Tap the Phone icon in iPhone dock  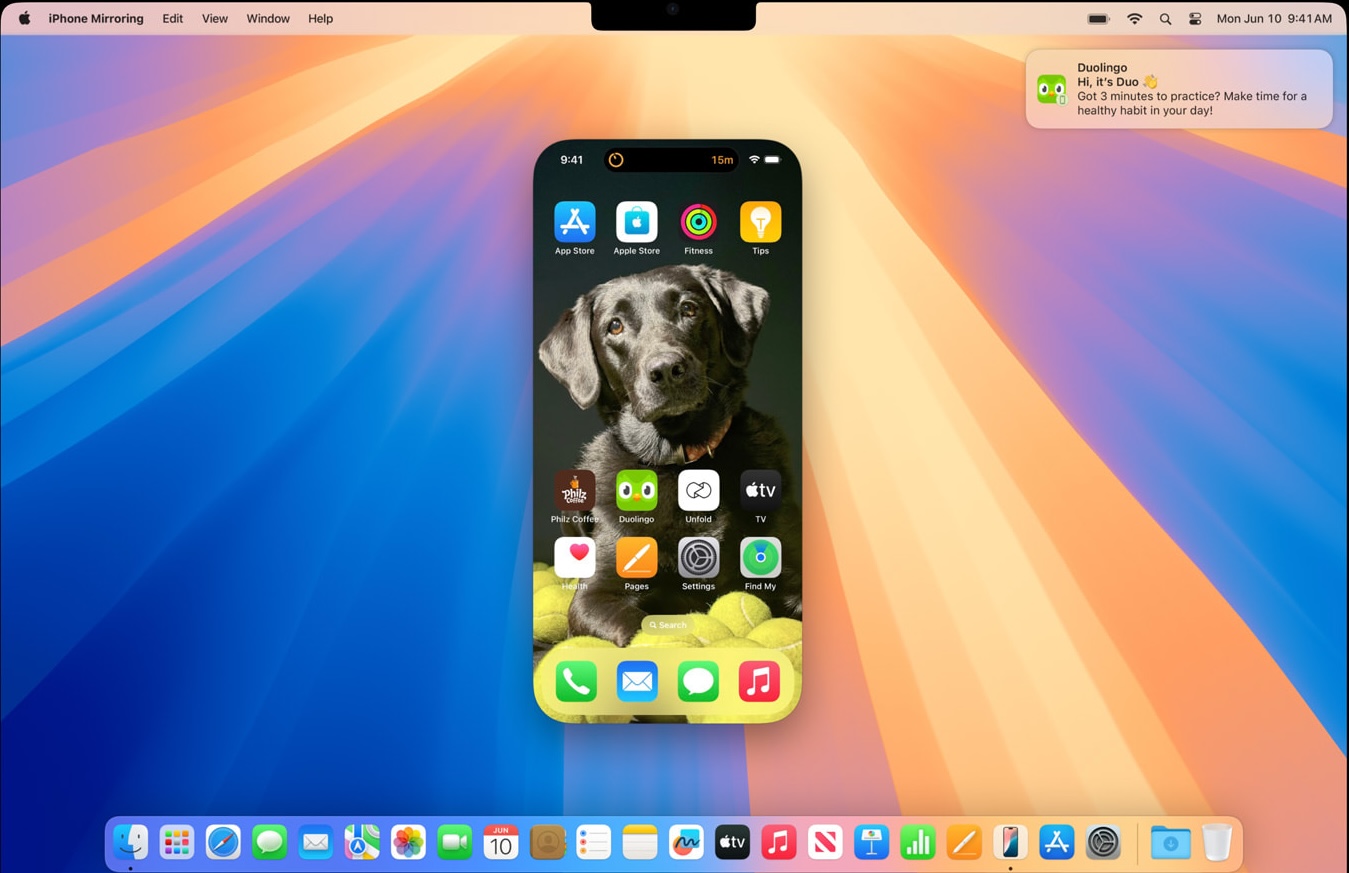tap(576, 682)
